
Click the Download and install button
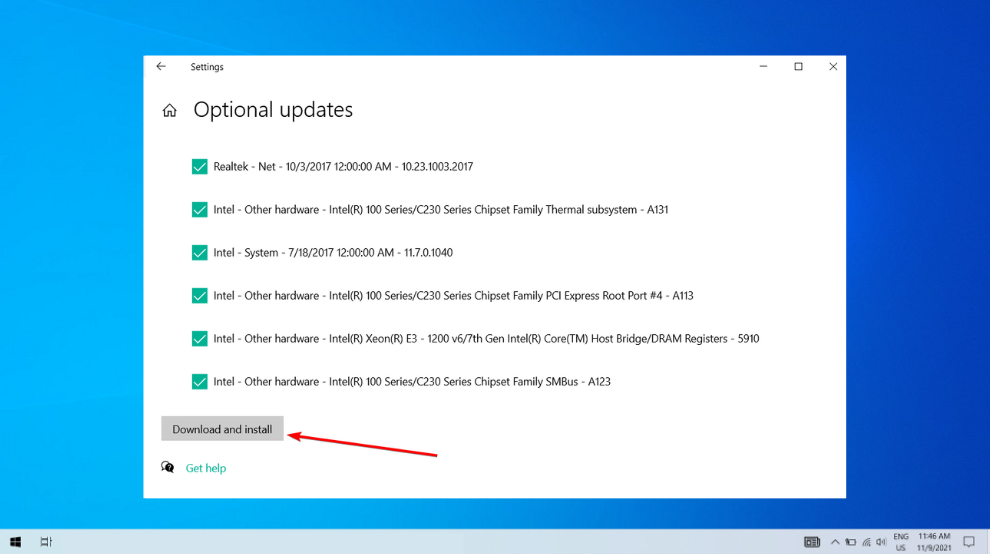click(222, 429)
